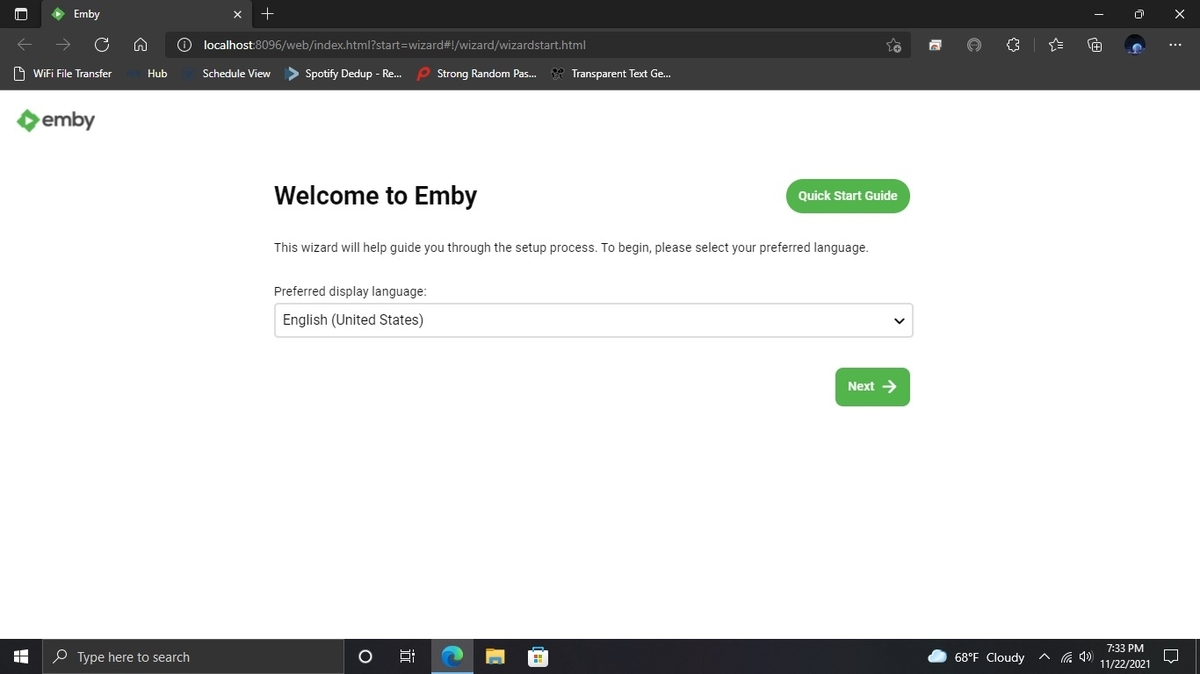The image size is (1200, 674).
Task: Click the circular gray extension icon
Action: pos(974,45)
